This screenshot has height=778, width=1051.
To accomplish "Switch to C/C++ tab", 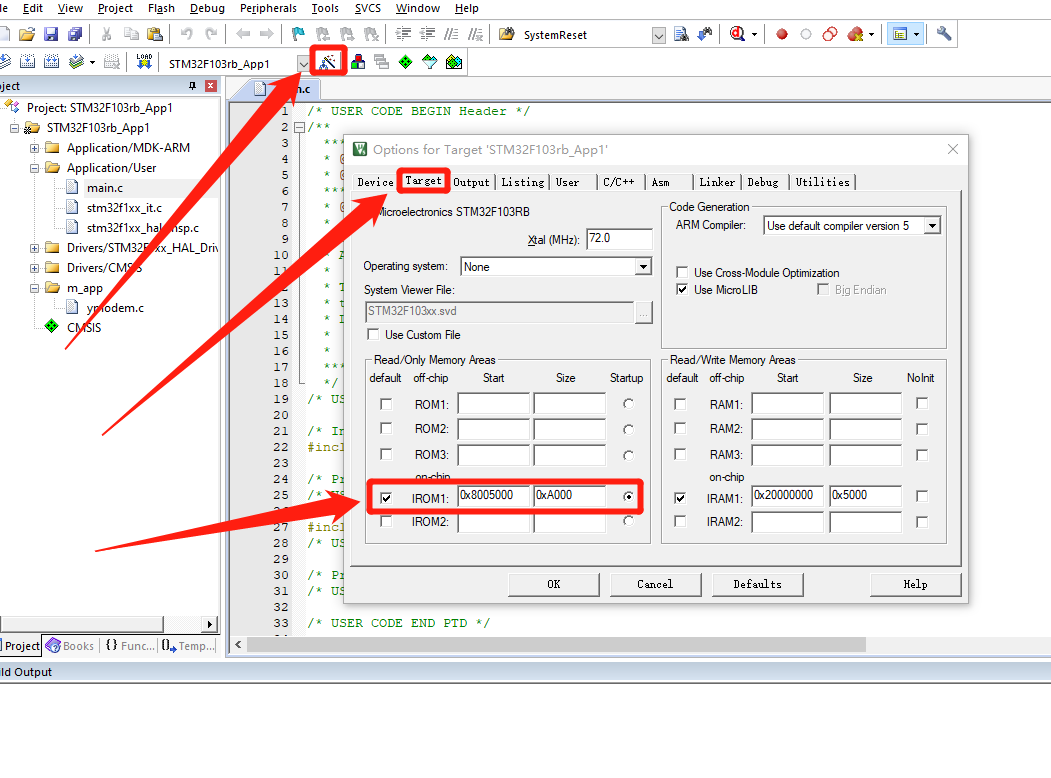I will click(x=619, y=182).
